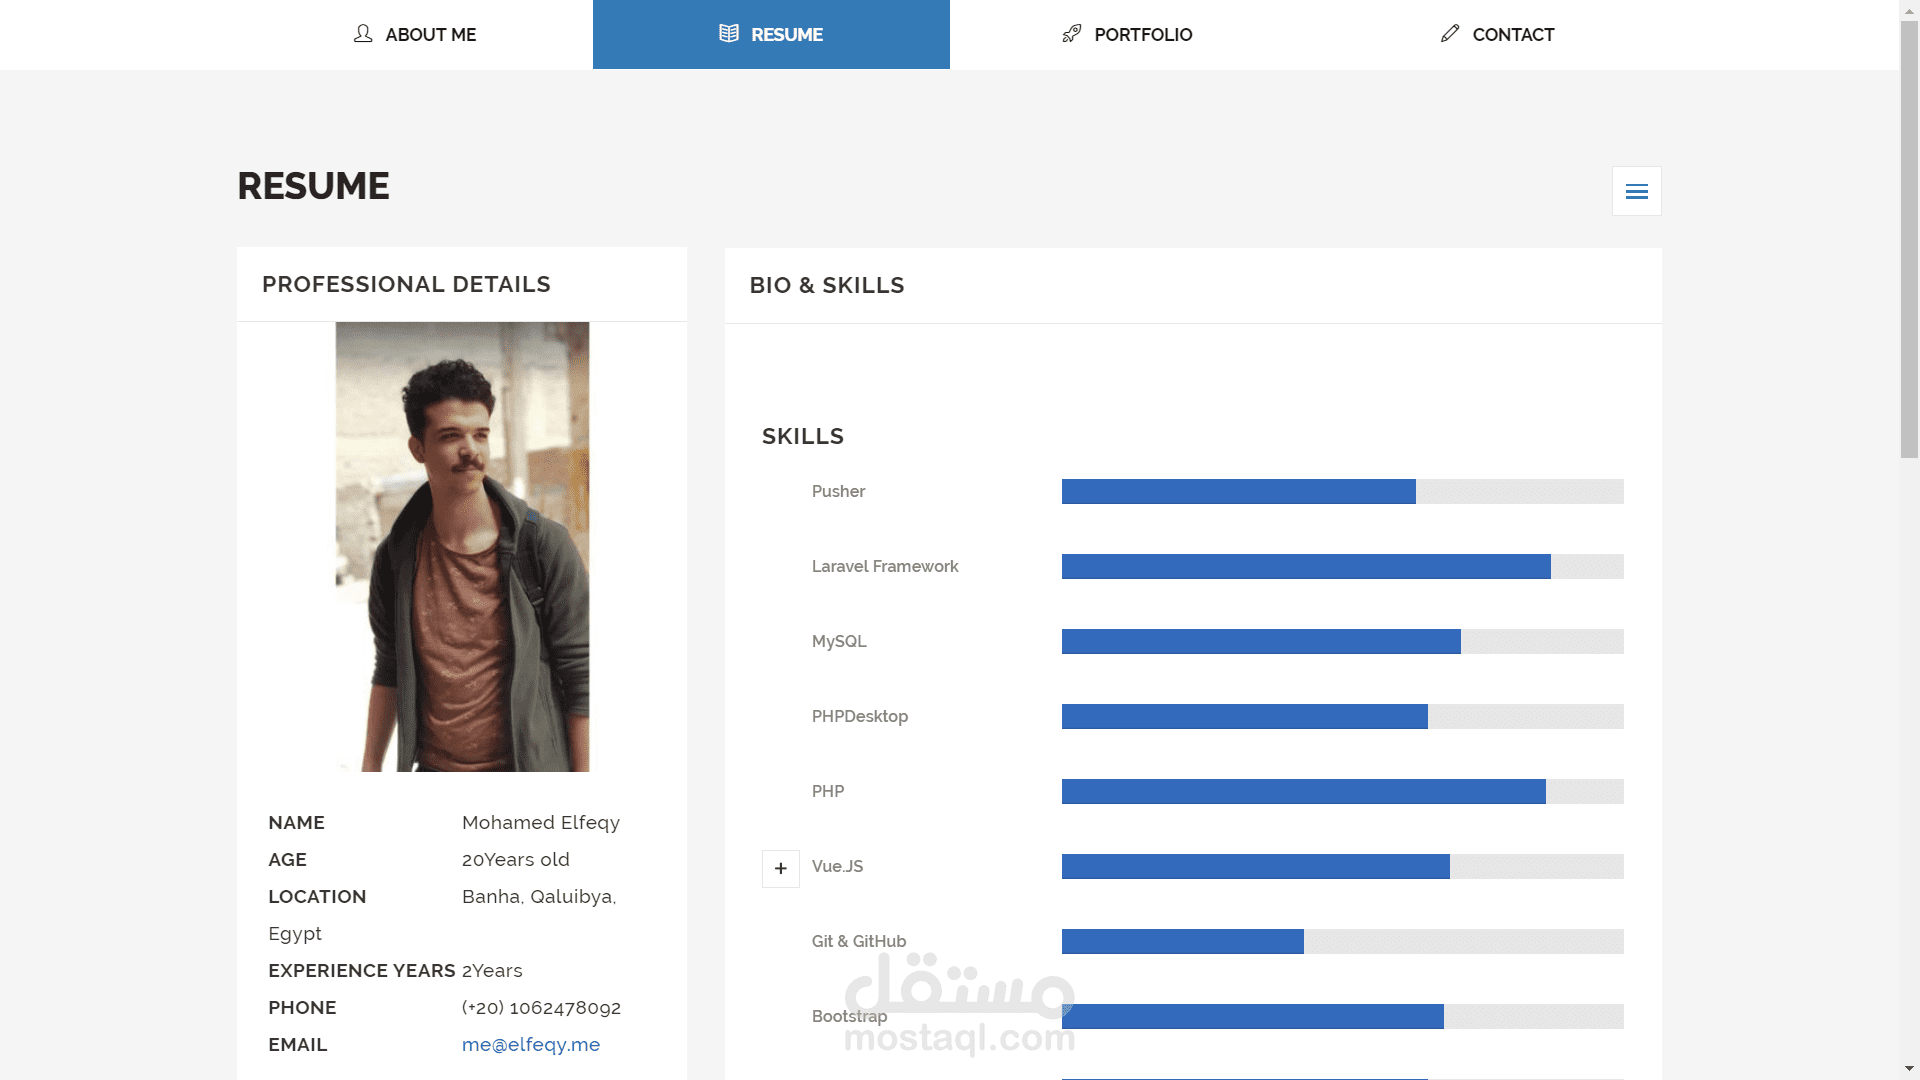Click the page vertical scrollbar thumb

click(1909, 240)
